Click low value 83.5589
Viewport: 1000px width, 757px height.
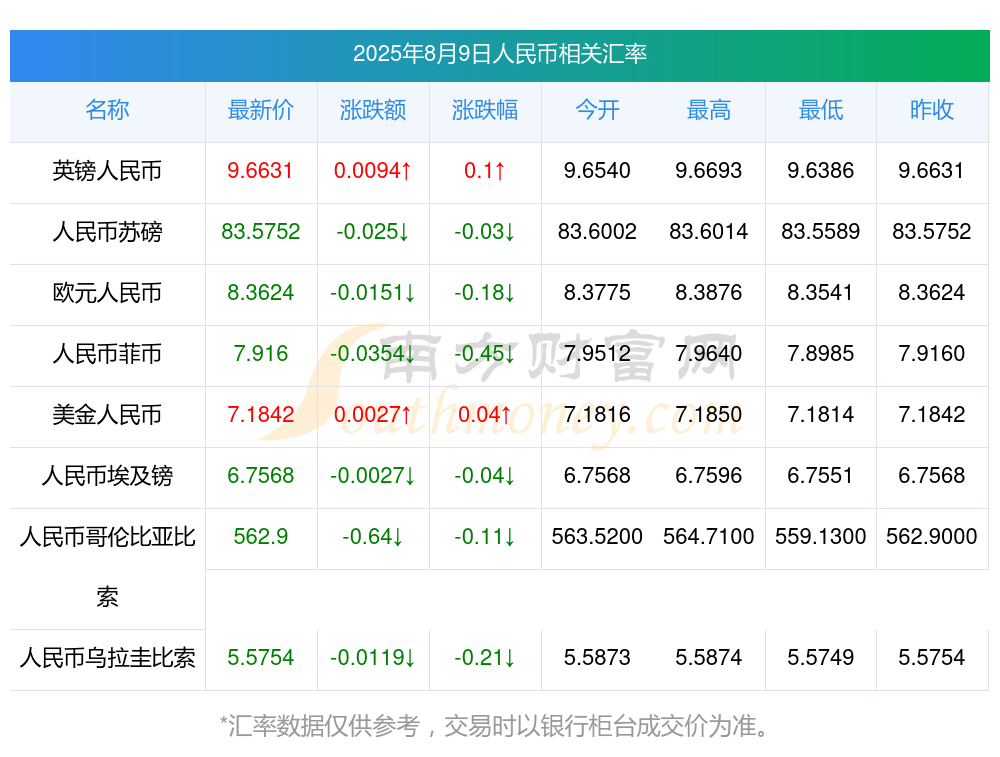click(x=821, y=232)
